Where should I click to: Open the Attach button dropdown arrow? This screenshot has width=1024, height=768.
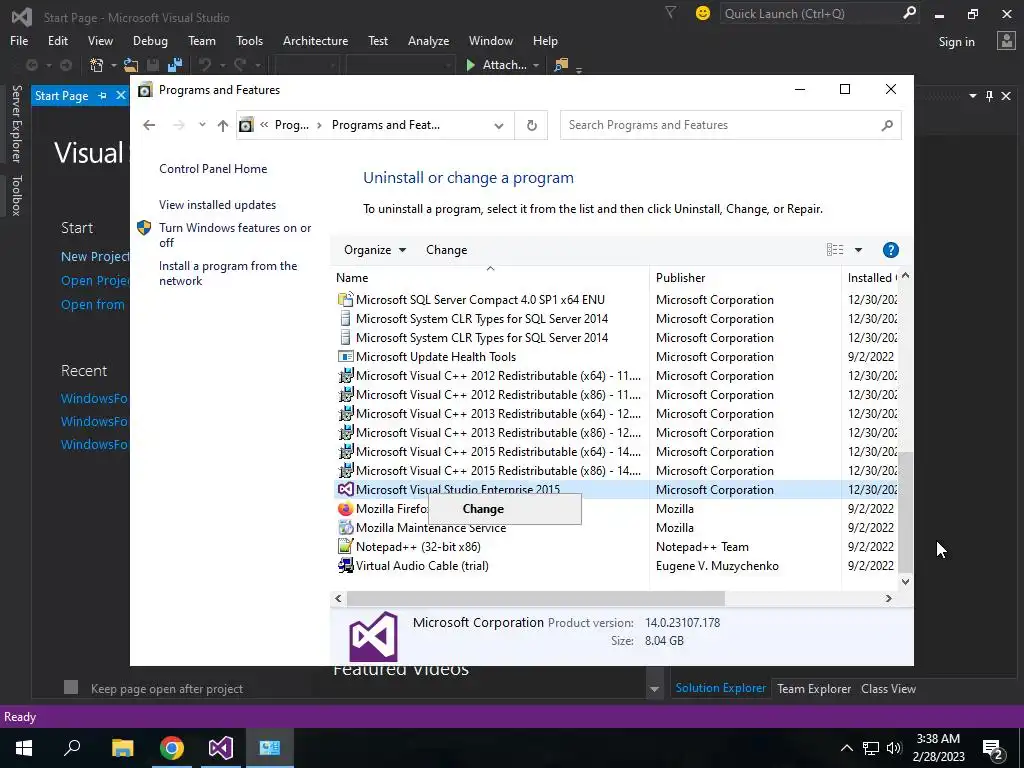(x=536, y=65)
